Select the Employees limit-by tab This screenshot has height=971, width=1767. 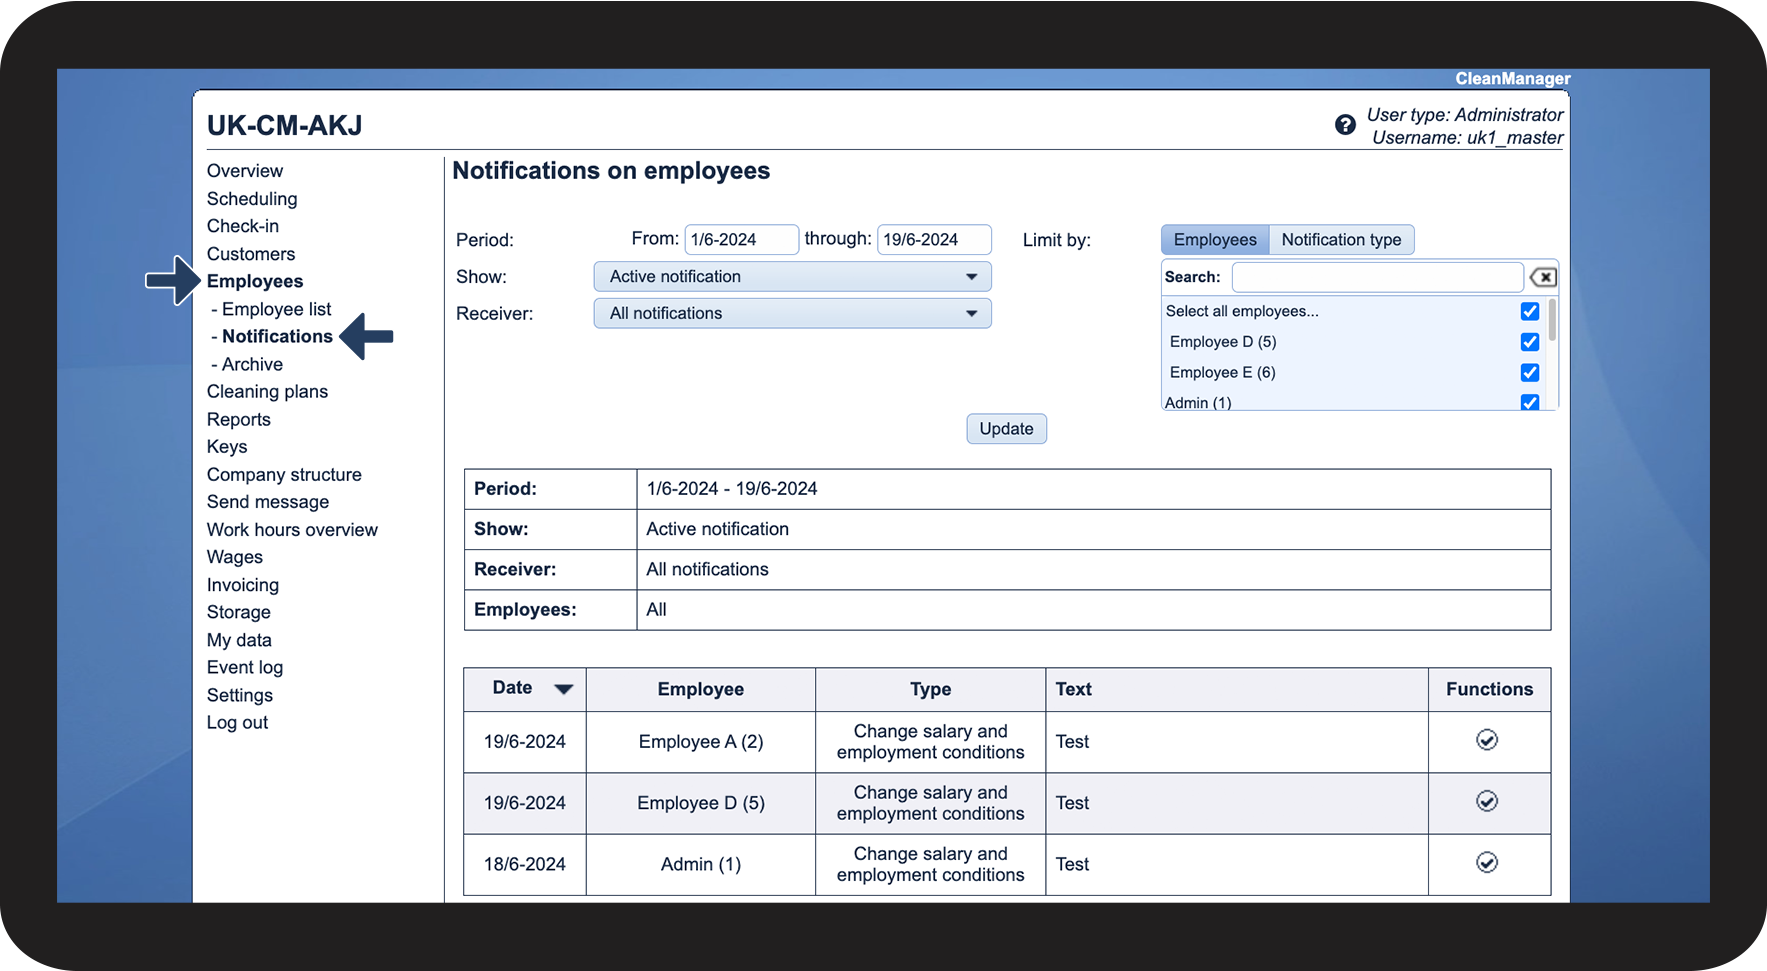[x=1214, y=240]
